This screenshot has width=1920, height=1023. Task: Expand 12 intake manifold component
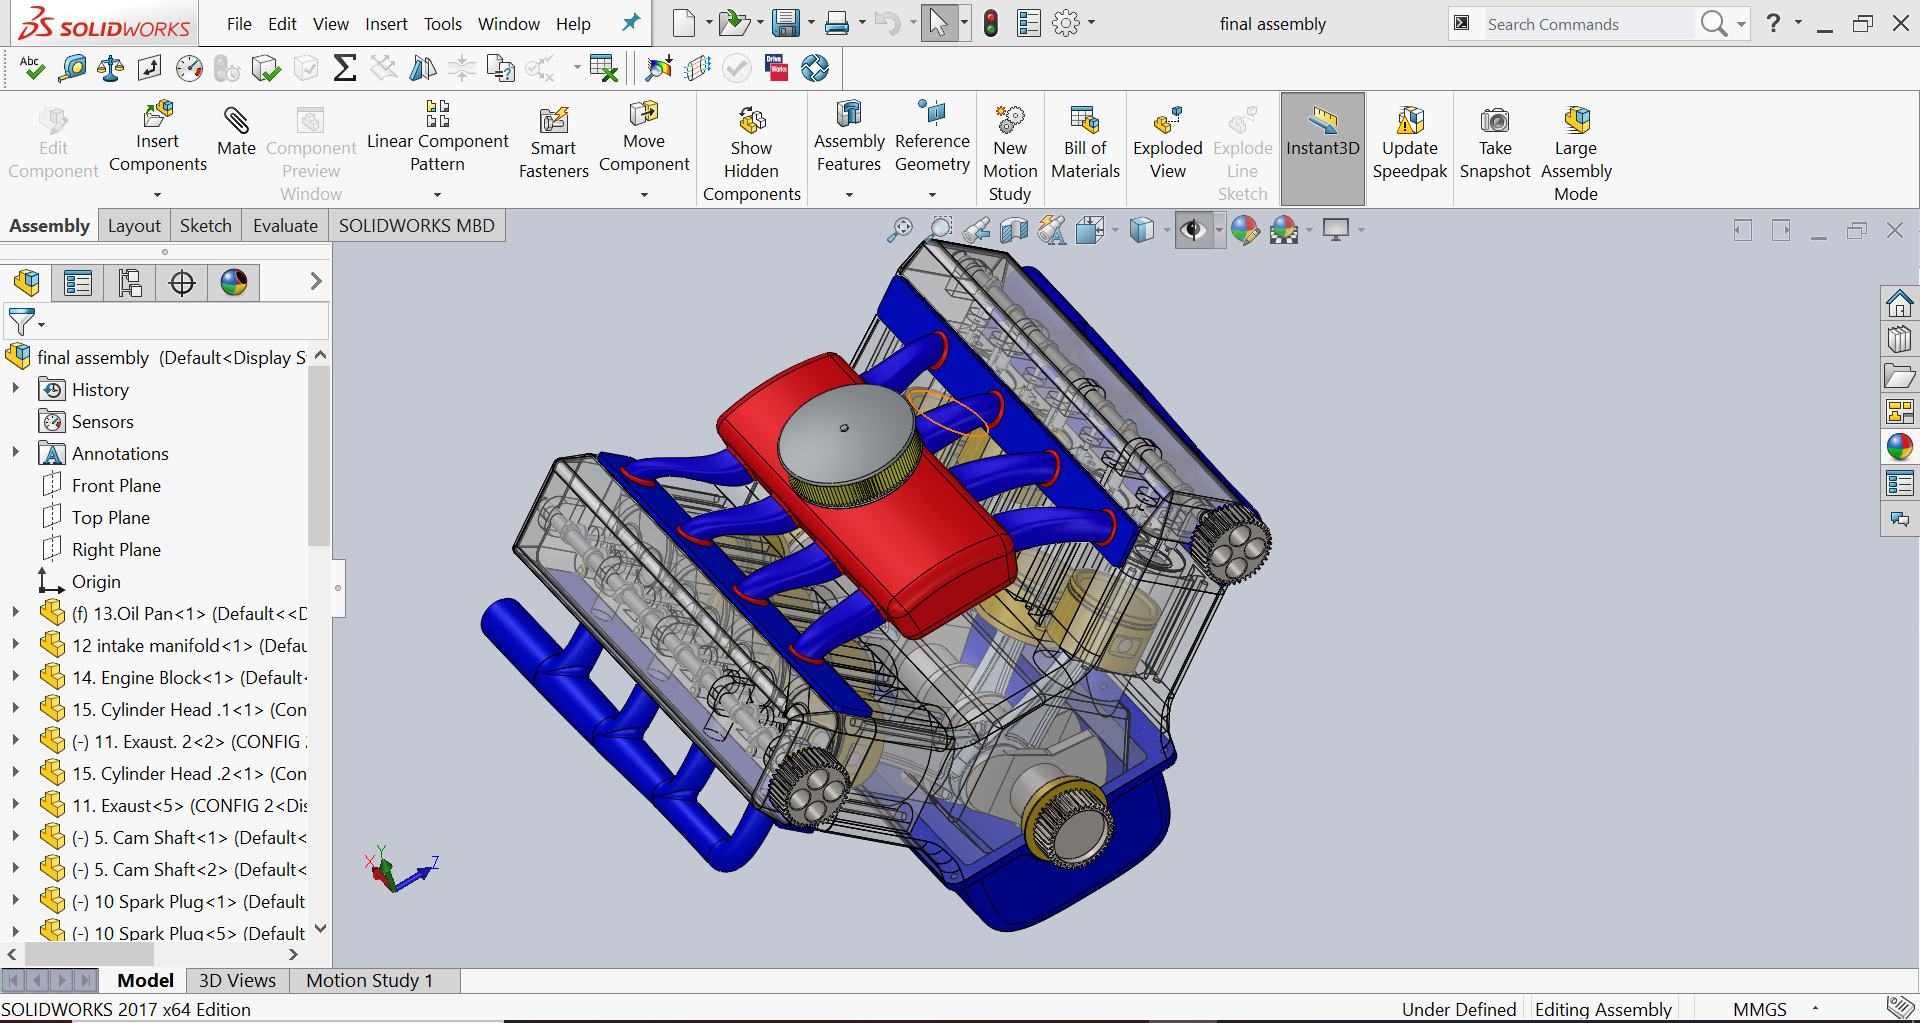[15, 645]
